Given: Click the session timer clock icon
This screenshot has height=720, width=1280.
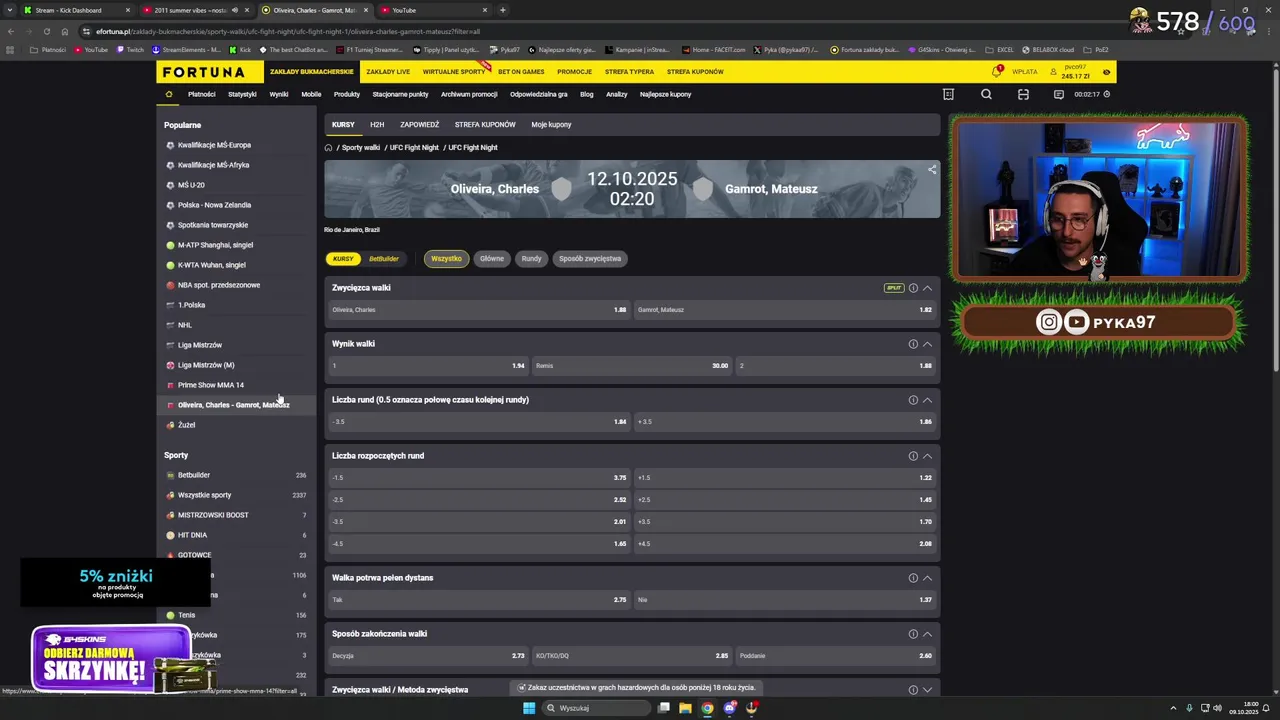Looking at the screenshot, I should (1106, 94).
